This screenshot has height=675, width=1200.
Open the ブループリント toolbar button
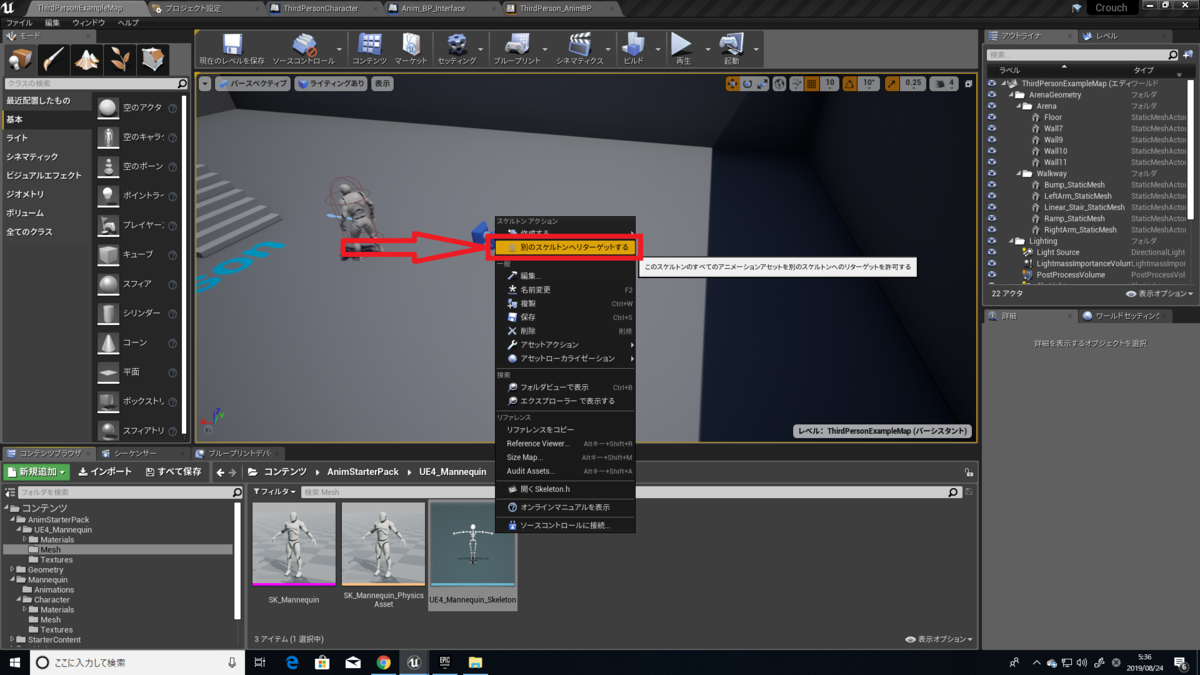click(516, 49)
